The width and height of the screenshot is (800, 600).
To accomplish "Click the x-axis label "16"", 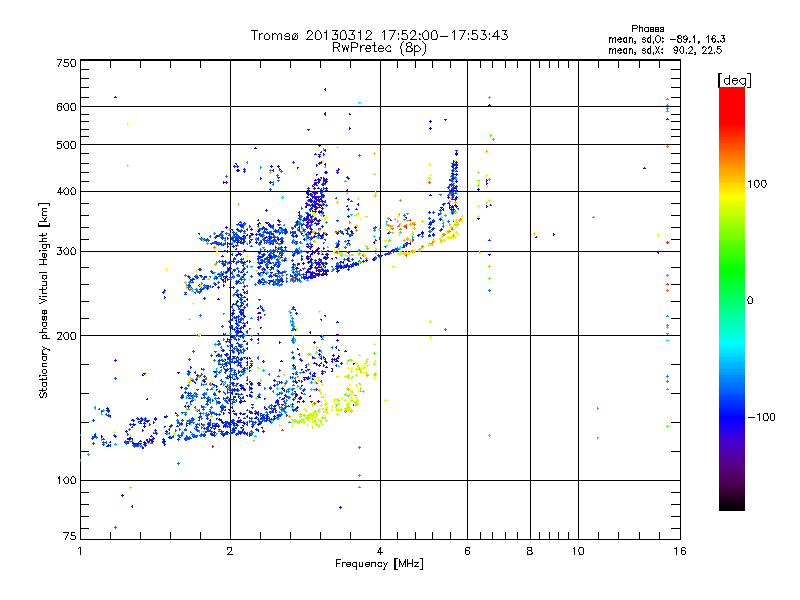I will (x=680, y=551).
